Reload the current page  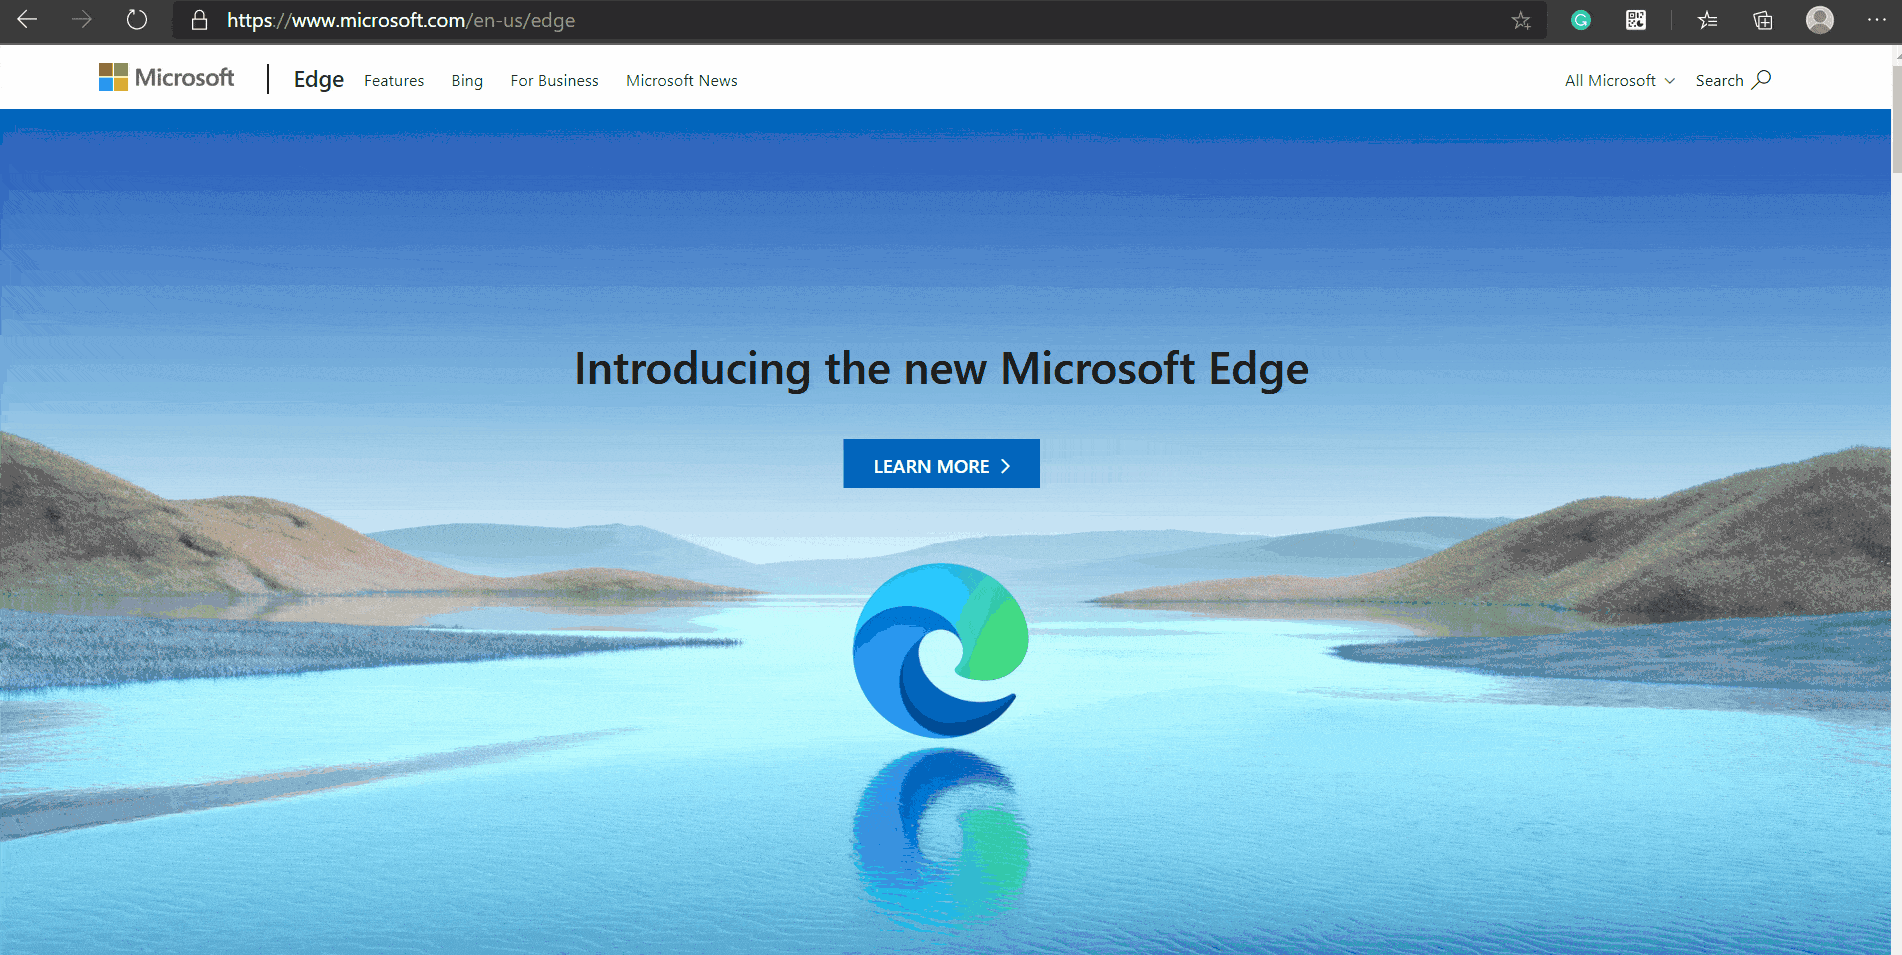(136, 19)
